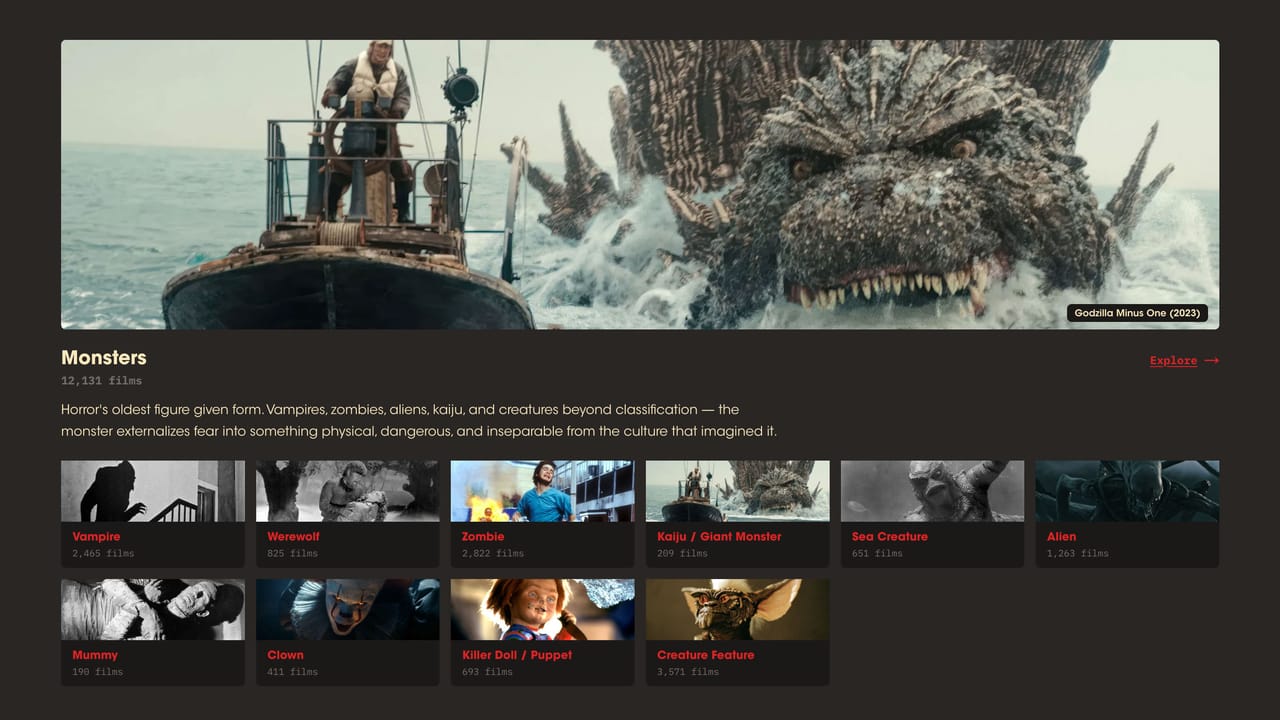1280x720 pixels.
Task: Select the Vampire category title
Action: 96,537
